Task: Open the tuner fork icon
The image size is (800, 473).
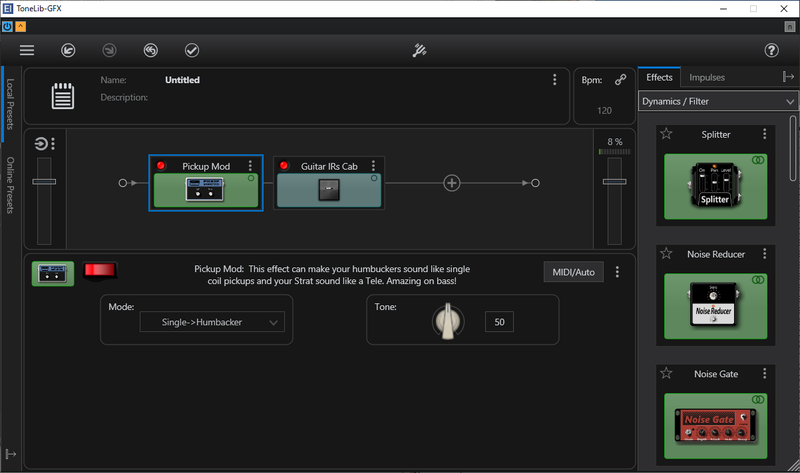Action: (x=419, y=50)
